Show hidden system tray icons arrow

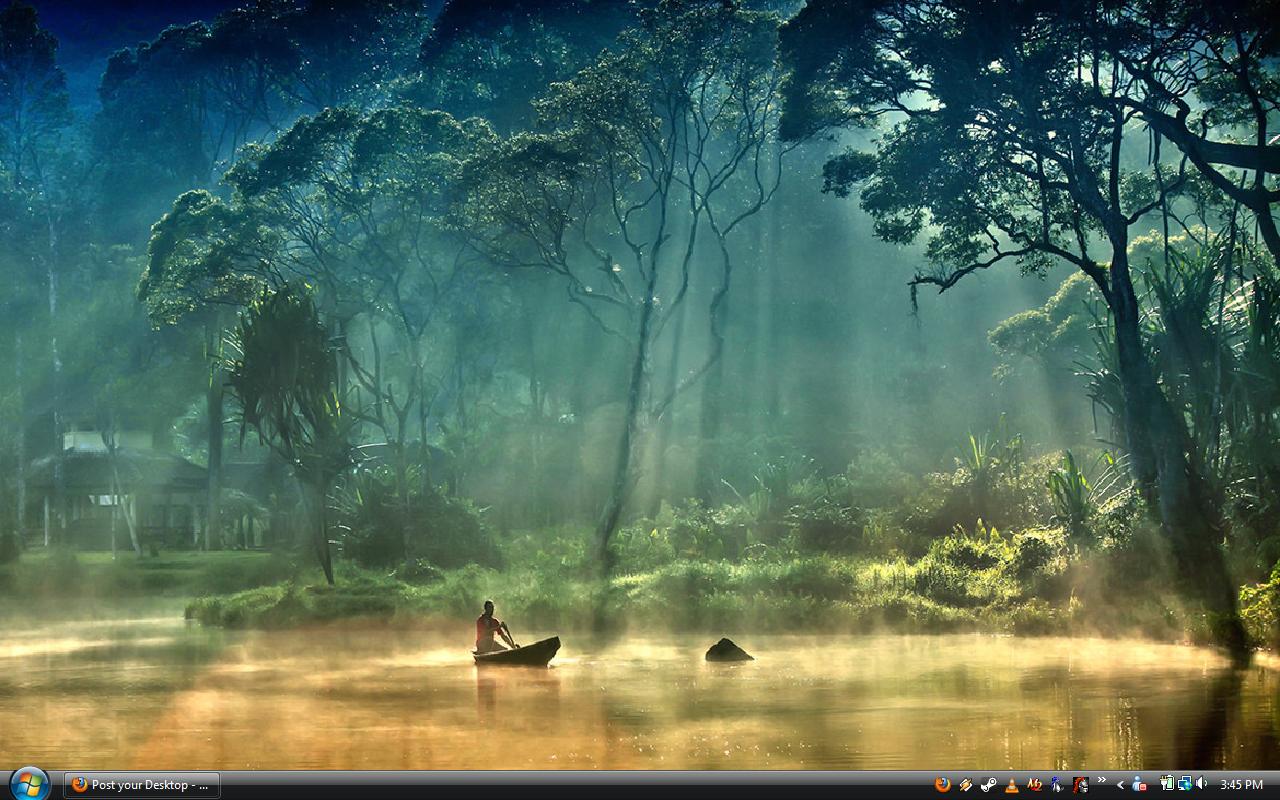[x=1121, y=785]
